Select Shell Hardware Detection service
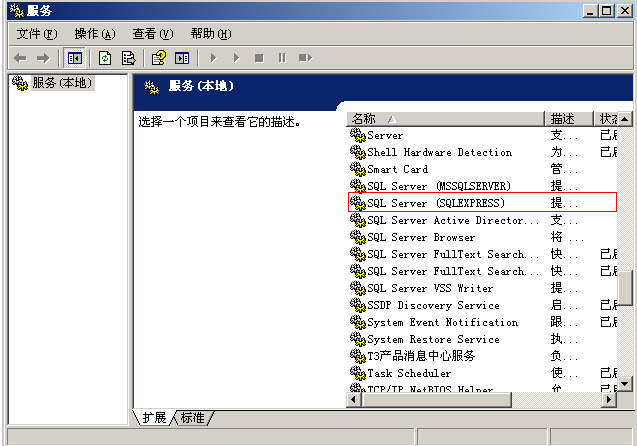637x446 pixels. pos(483,152)
